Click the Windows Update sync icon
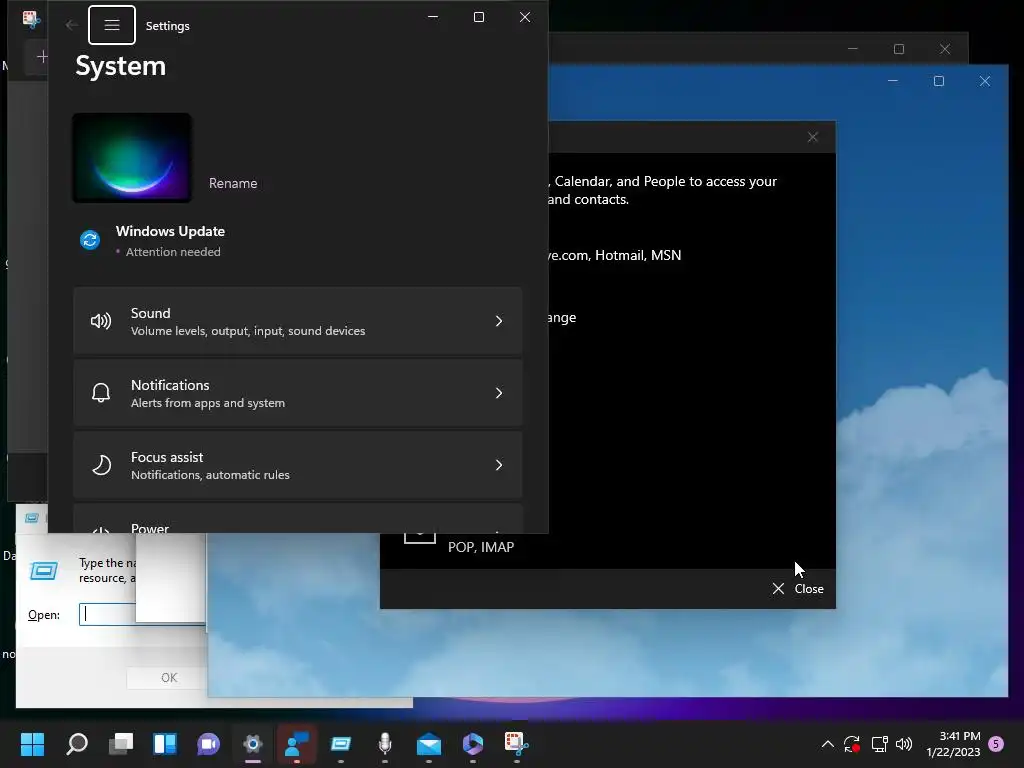1024x768 pixels. click(90, 240)
